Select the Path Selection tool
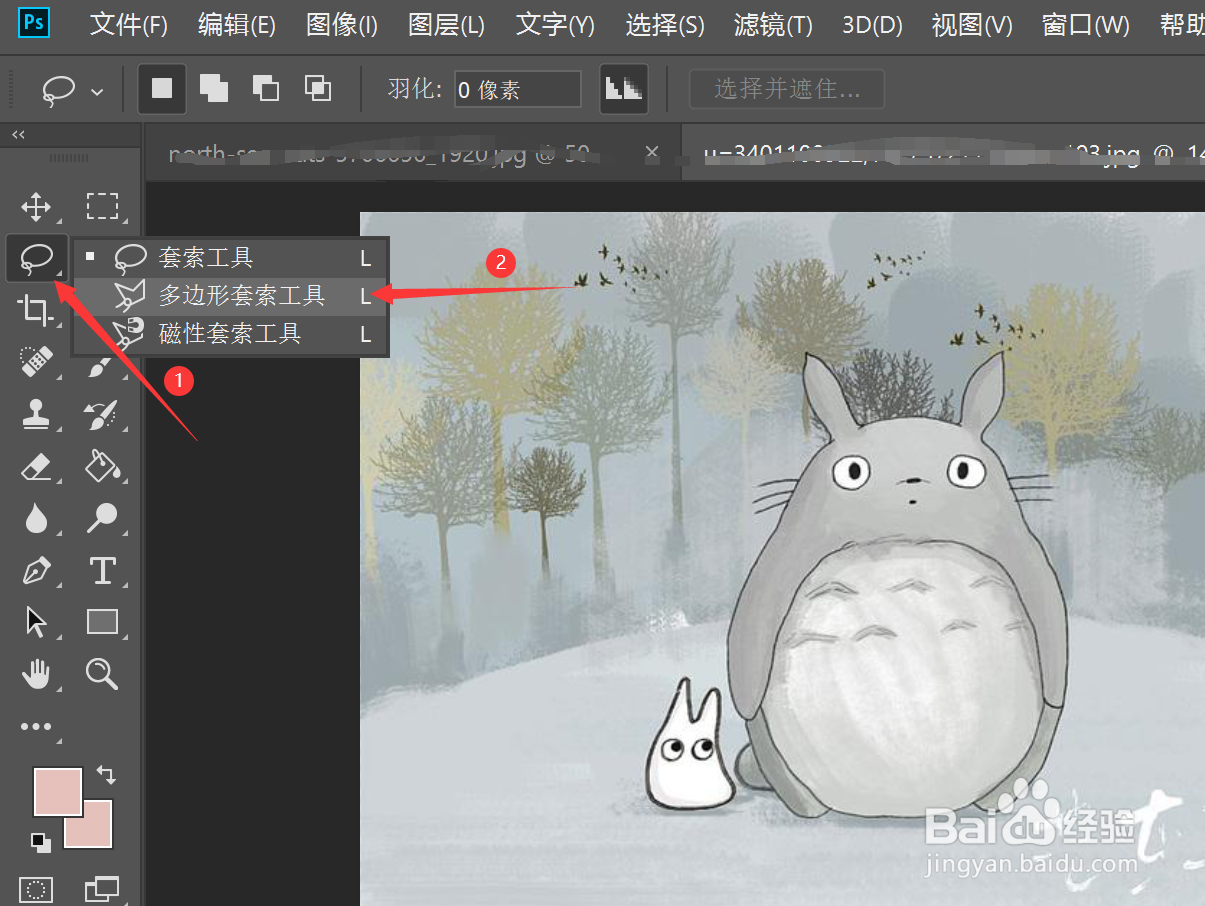 36,622
